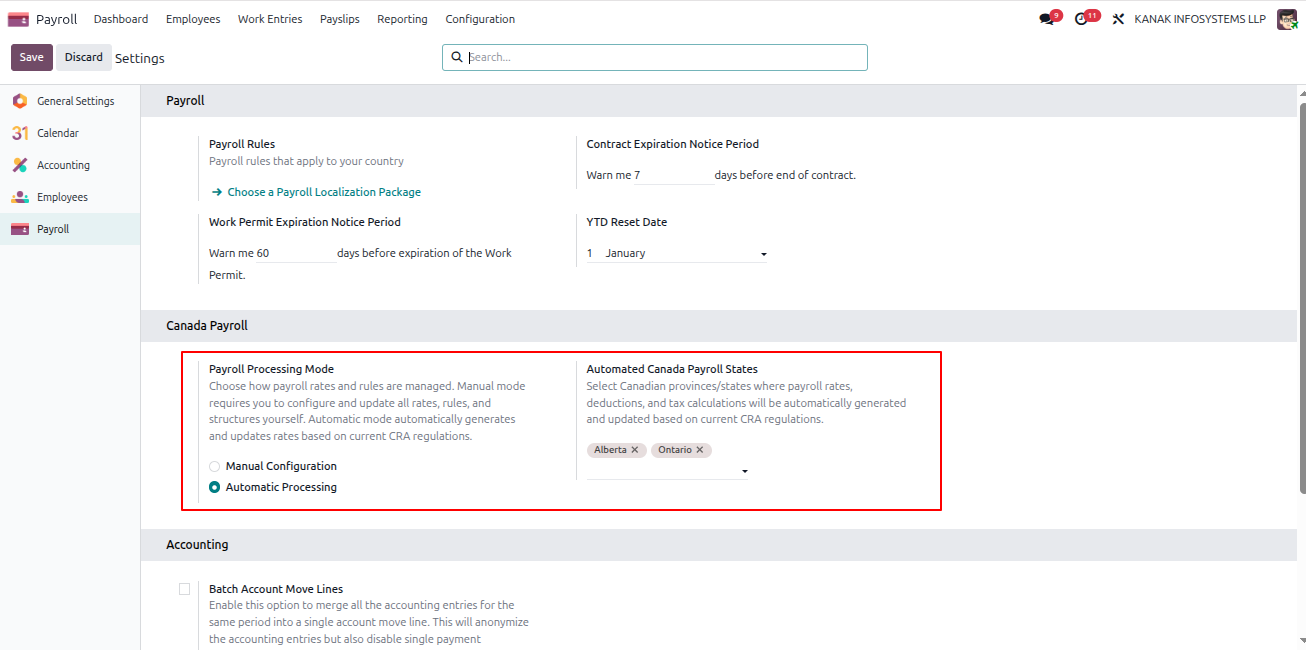Remove the Alberta tag
This screenshot has width=1306, height=650.
[635, 450]
